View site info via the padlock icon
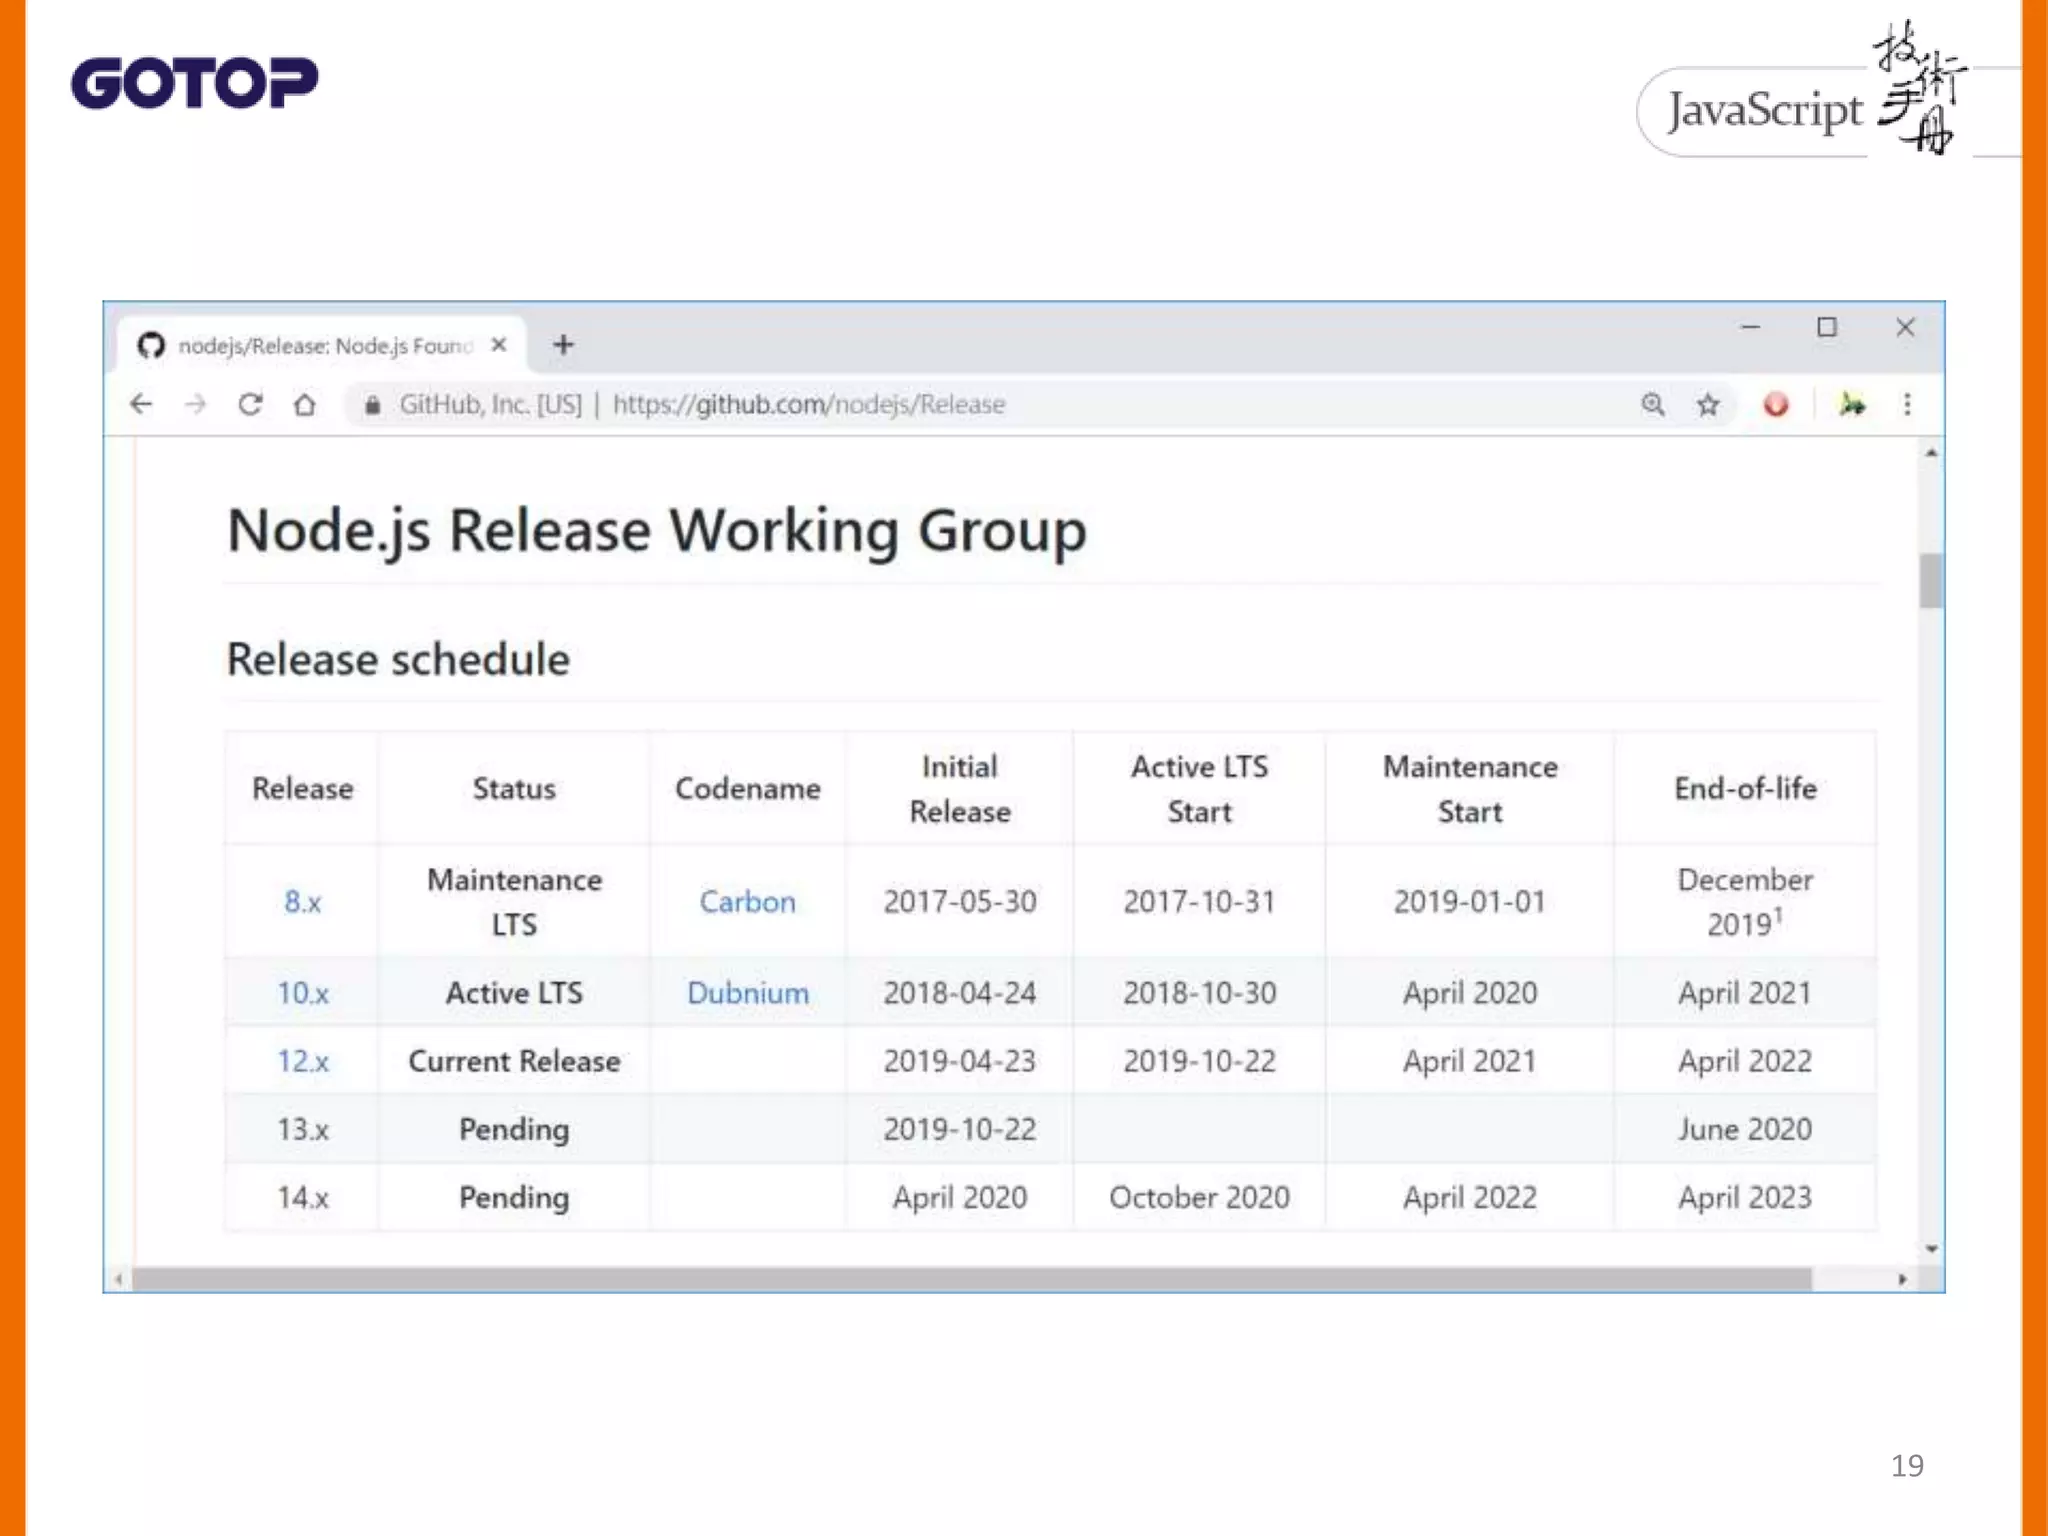2048x1536 pixels. 372,404
